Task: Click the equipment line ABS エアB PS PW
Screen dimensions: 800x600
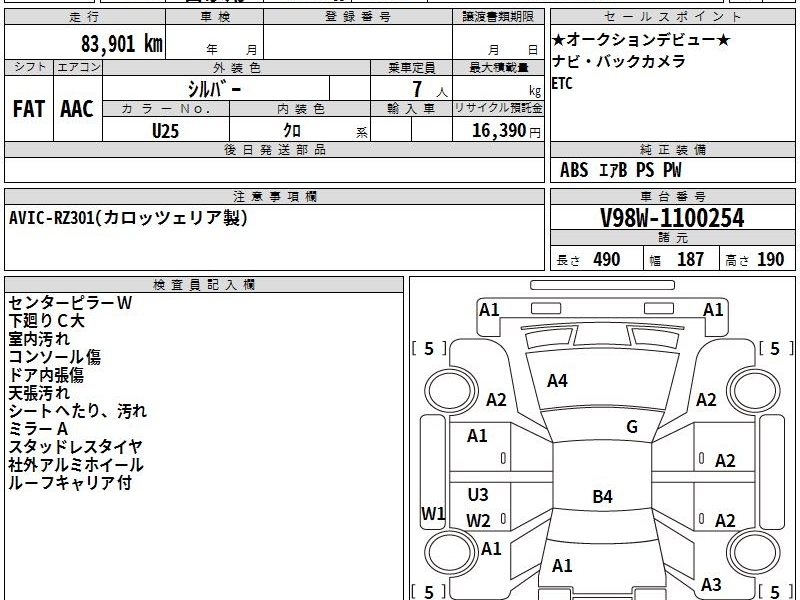Action: tap(620, 170)
